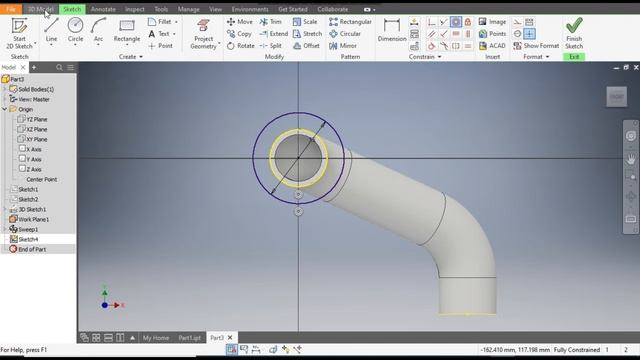Viewport: 640px width, 360px height.
Task: Expand the Format panel dropdown
Action: pos(536,57)
